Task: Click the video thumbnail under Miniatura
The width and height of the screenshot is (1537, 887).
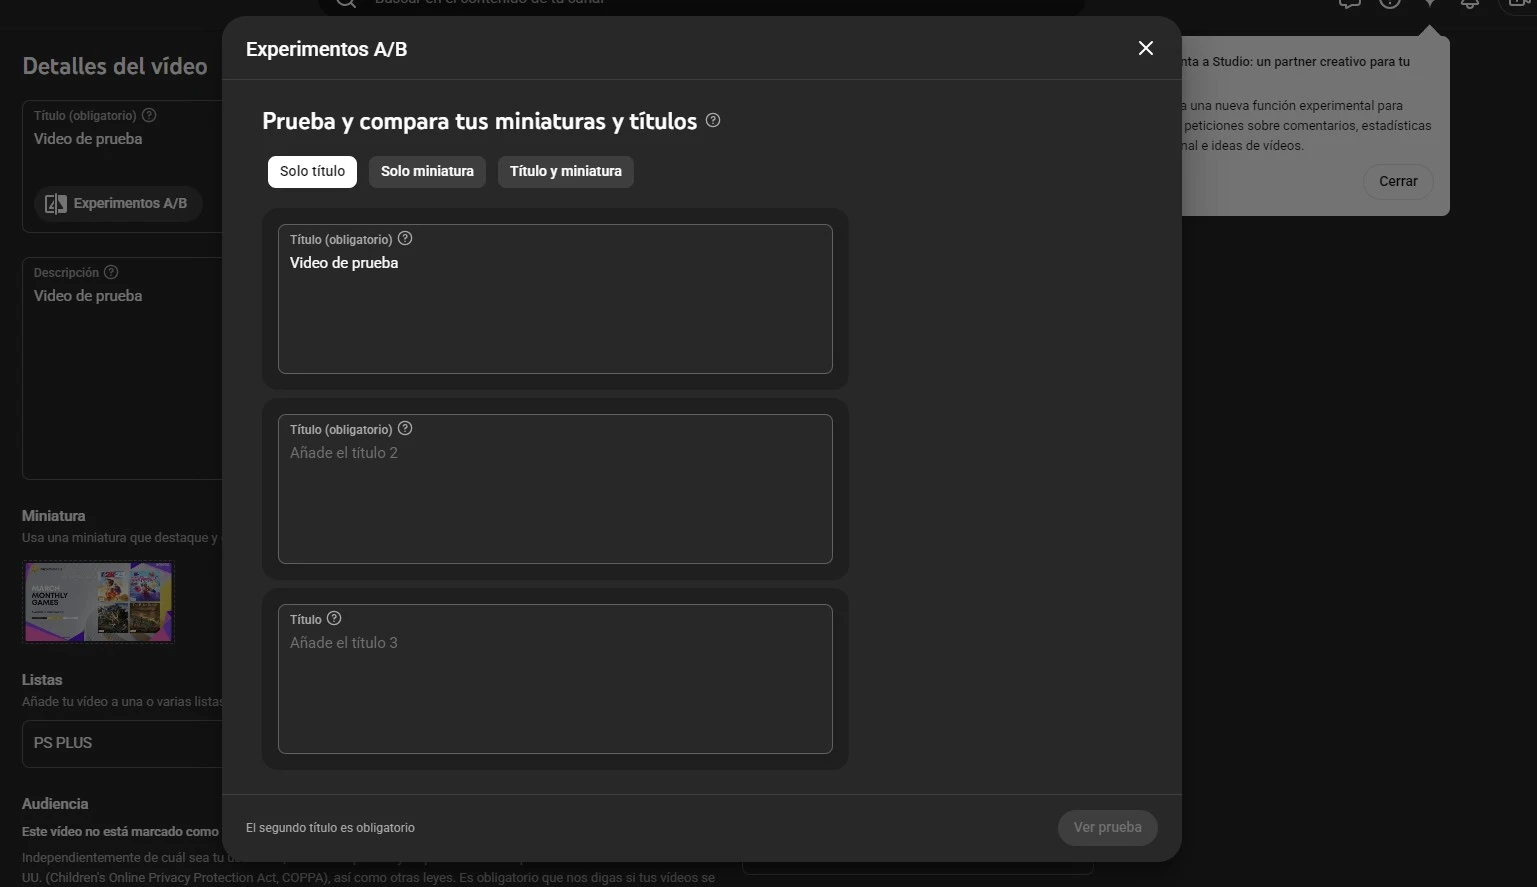Action: click(x=97, y=601)
